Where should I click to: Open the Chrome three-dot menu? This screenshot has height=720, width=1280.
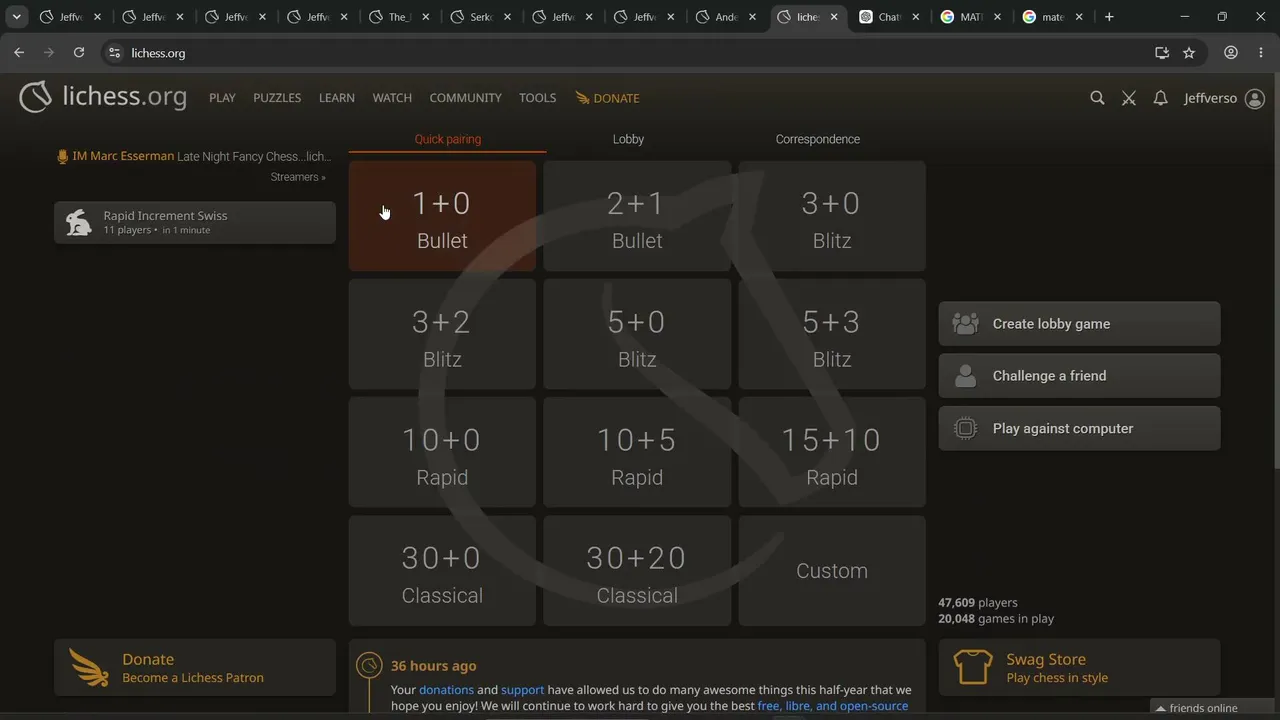pos(1260,53)
